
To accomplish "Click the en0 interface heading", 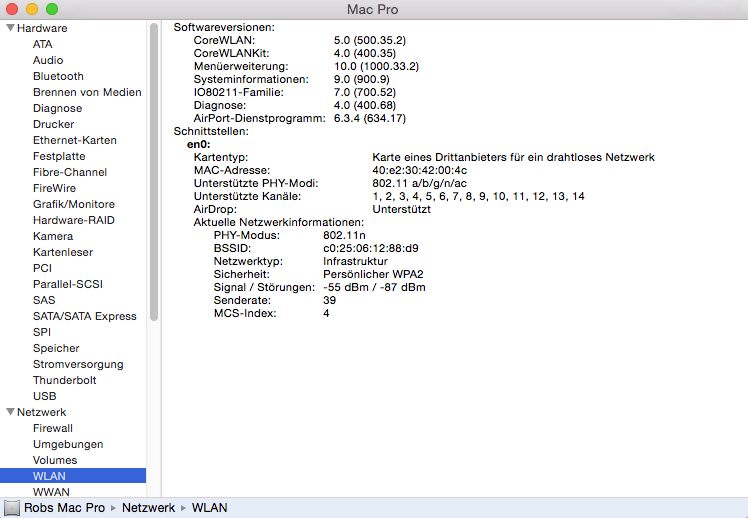I will point(198,144).
